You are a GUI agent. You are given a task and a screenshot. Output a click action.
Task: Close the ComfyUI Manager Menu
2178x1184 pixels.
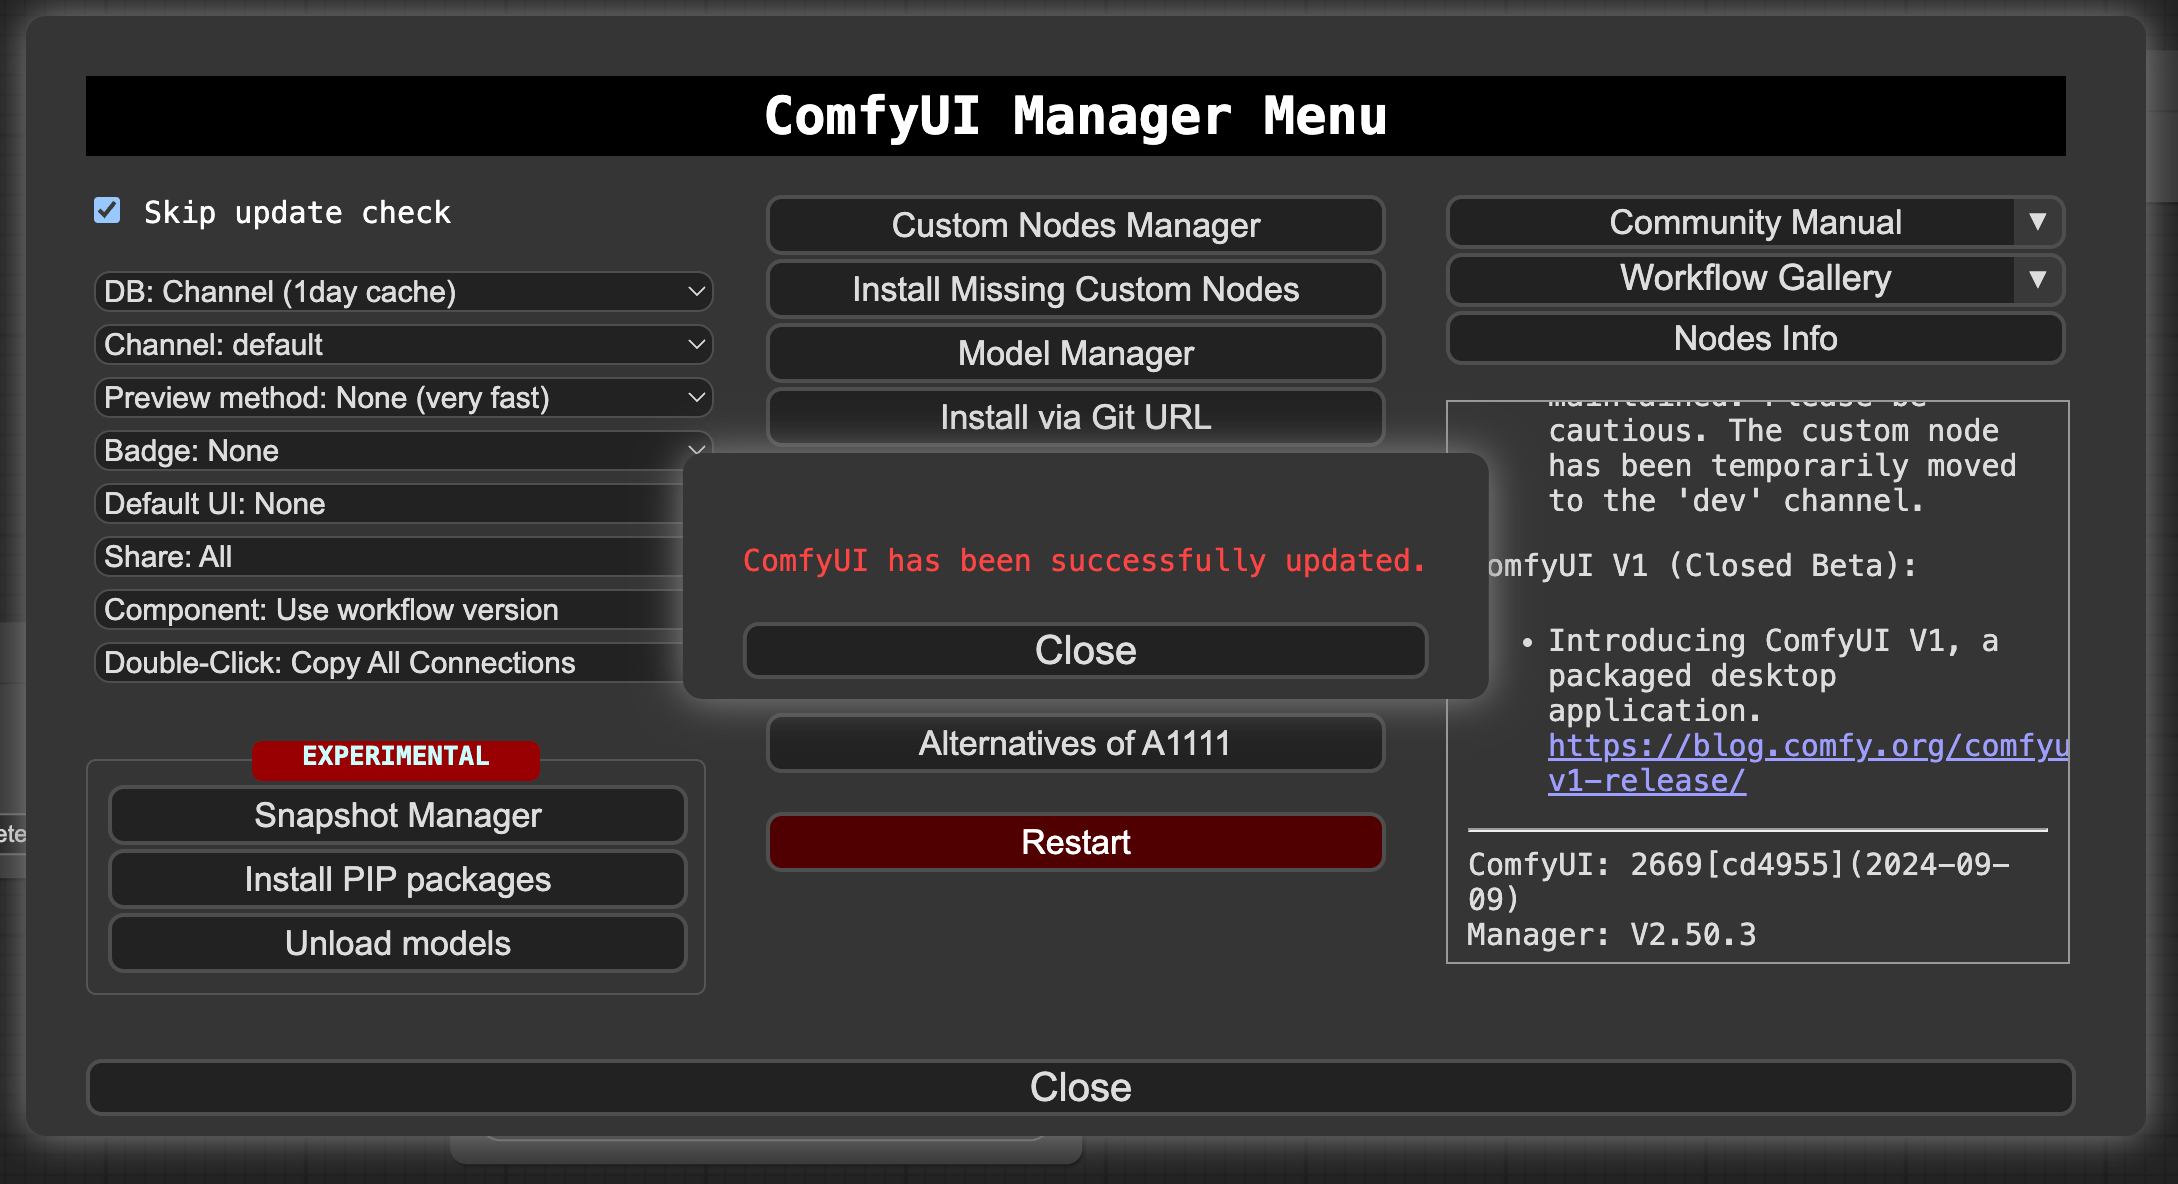tap(1080, 1087)
